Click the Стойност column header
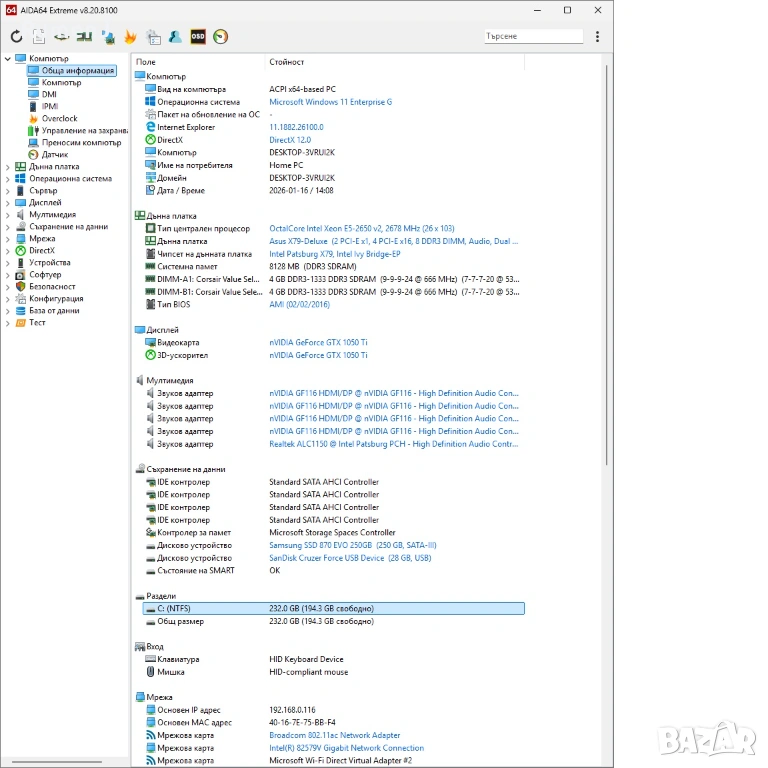Image resolution: width=768 pixels, height=768 pixels. (286, 62)
